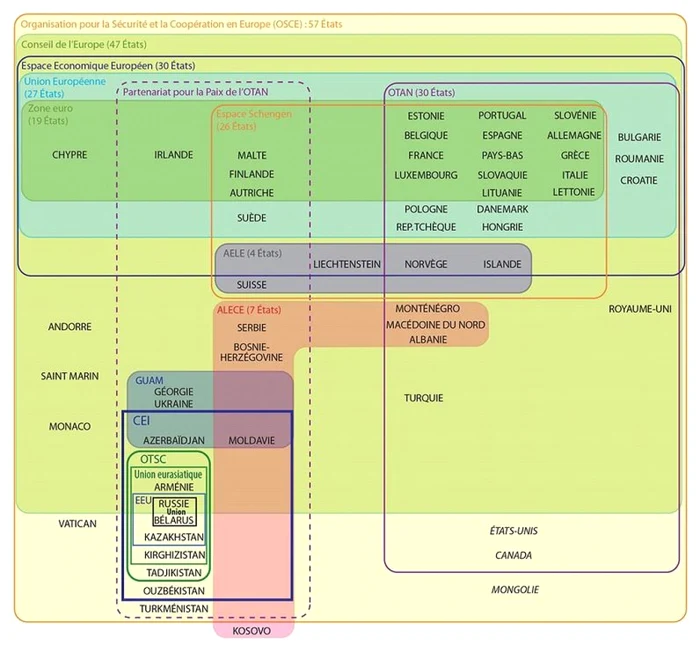The width and height of the screenshot is (700, 647).
Task: Click MOLDAVIE in the diagram
Action: (x=252, y=441)
